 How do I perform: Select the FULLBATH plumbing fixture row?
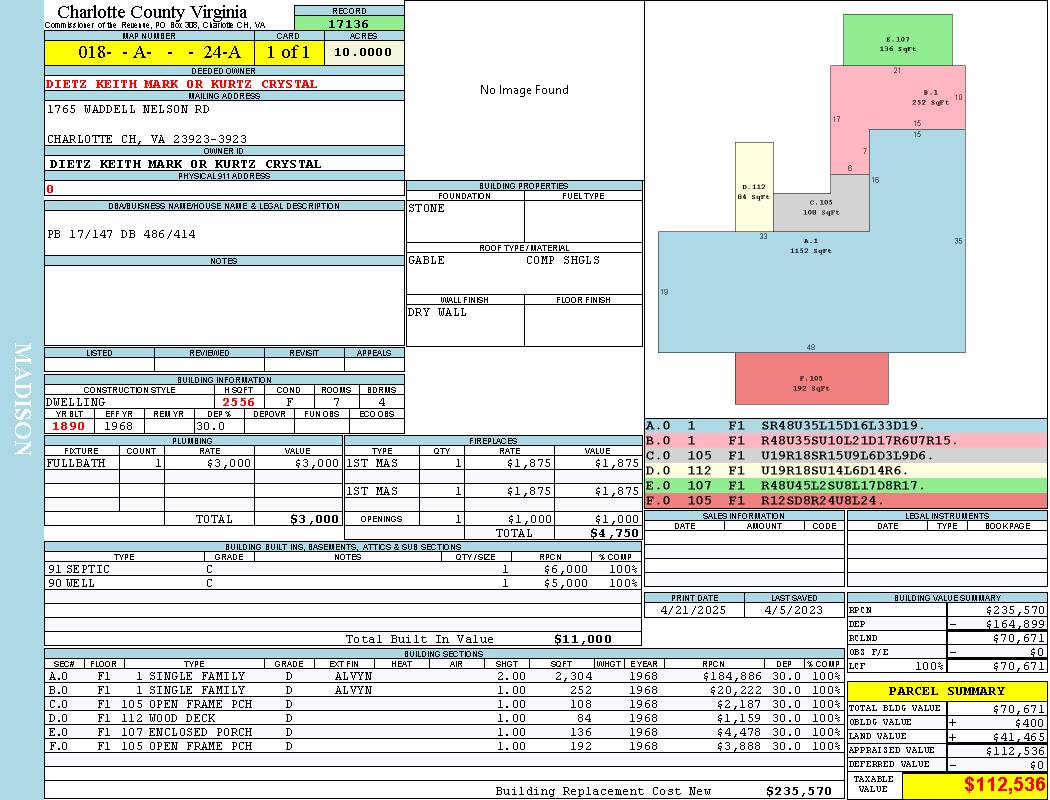tap(194, 463)
